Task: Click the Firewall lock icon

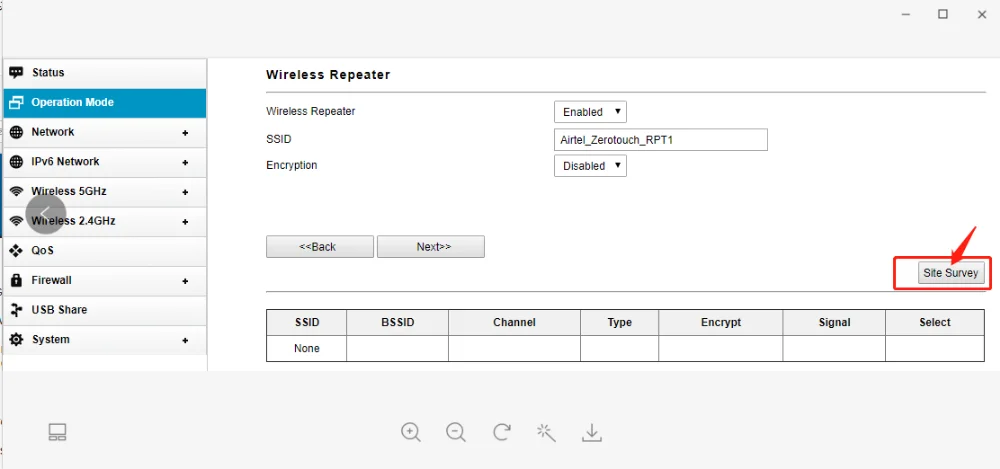Action: pos(17,280)
